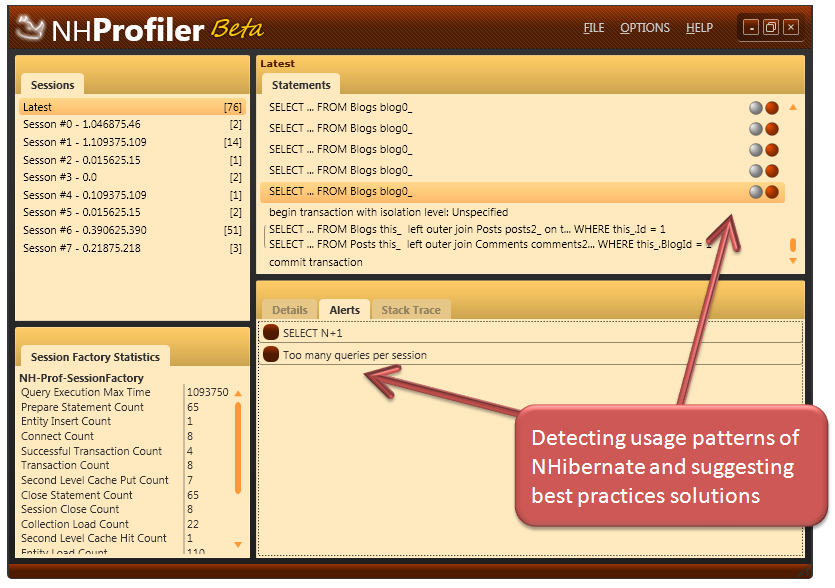835x588 pixels.
Task: Select Sesson #7 - 0.21875.218
Action: click(132, 248)
